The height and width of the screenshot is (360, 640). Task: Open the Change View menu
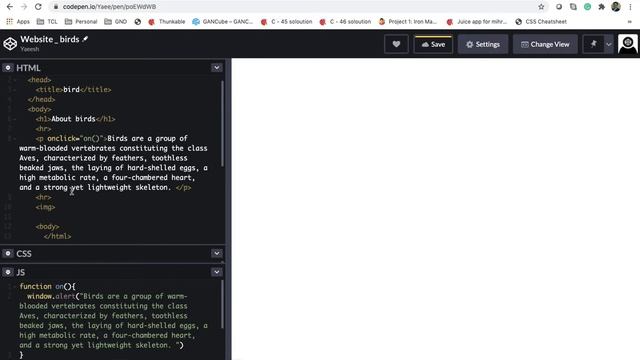click(x=545, y=44)
